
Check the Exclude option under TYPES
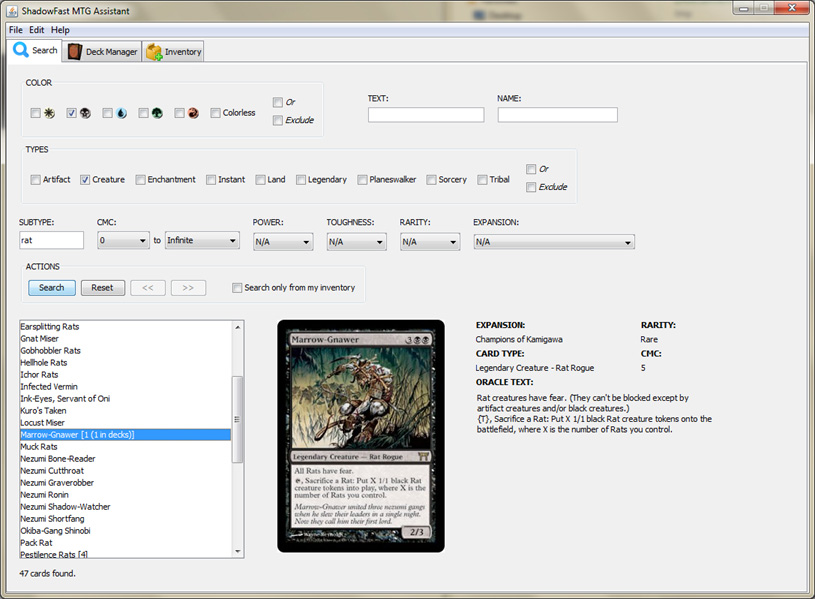point(531,187)
